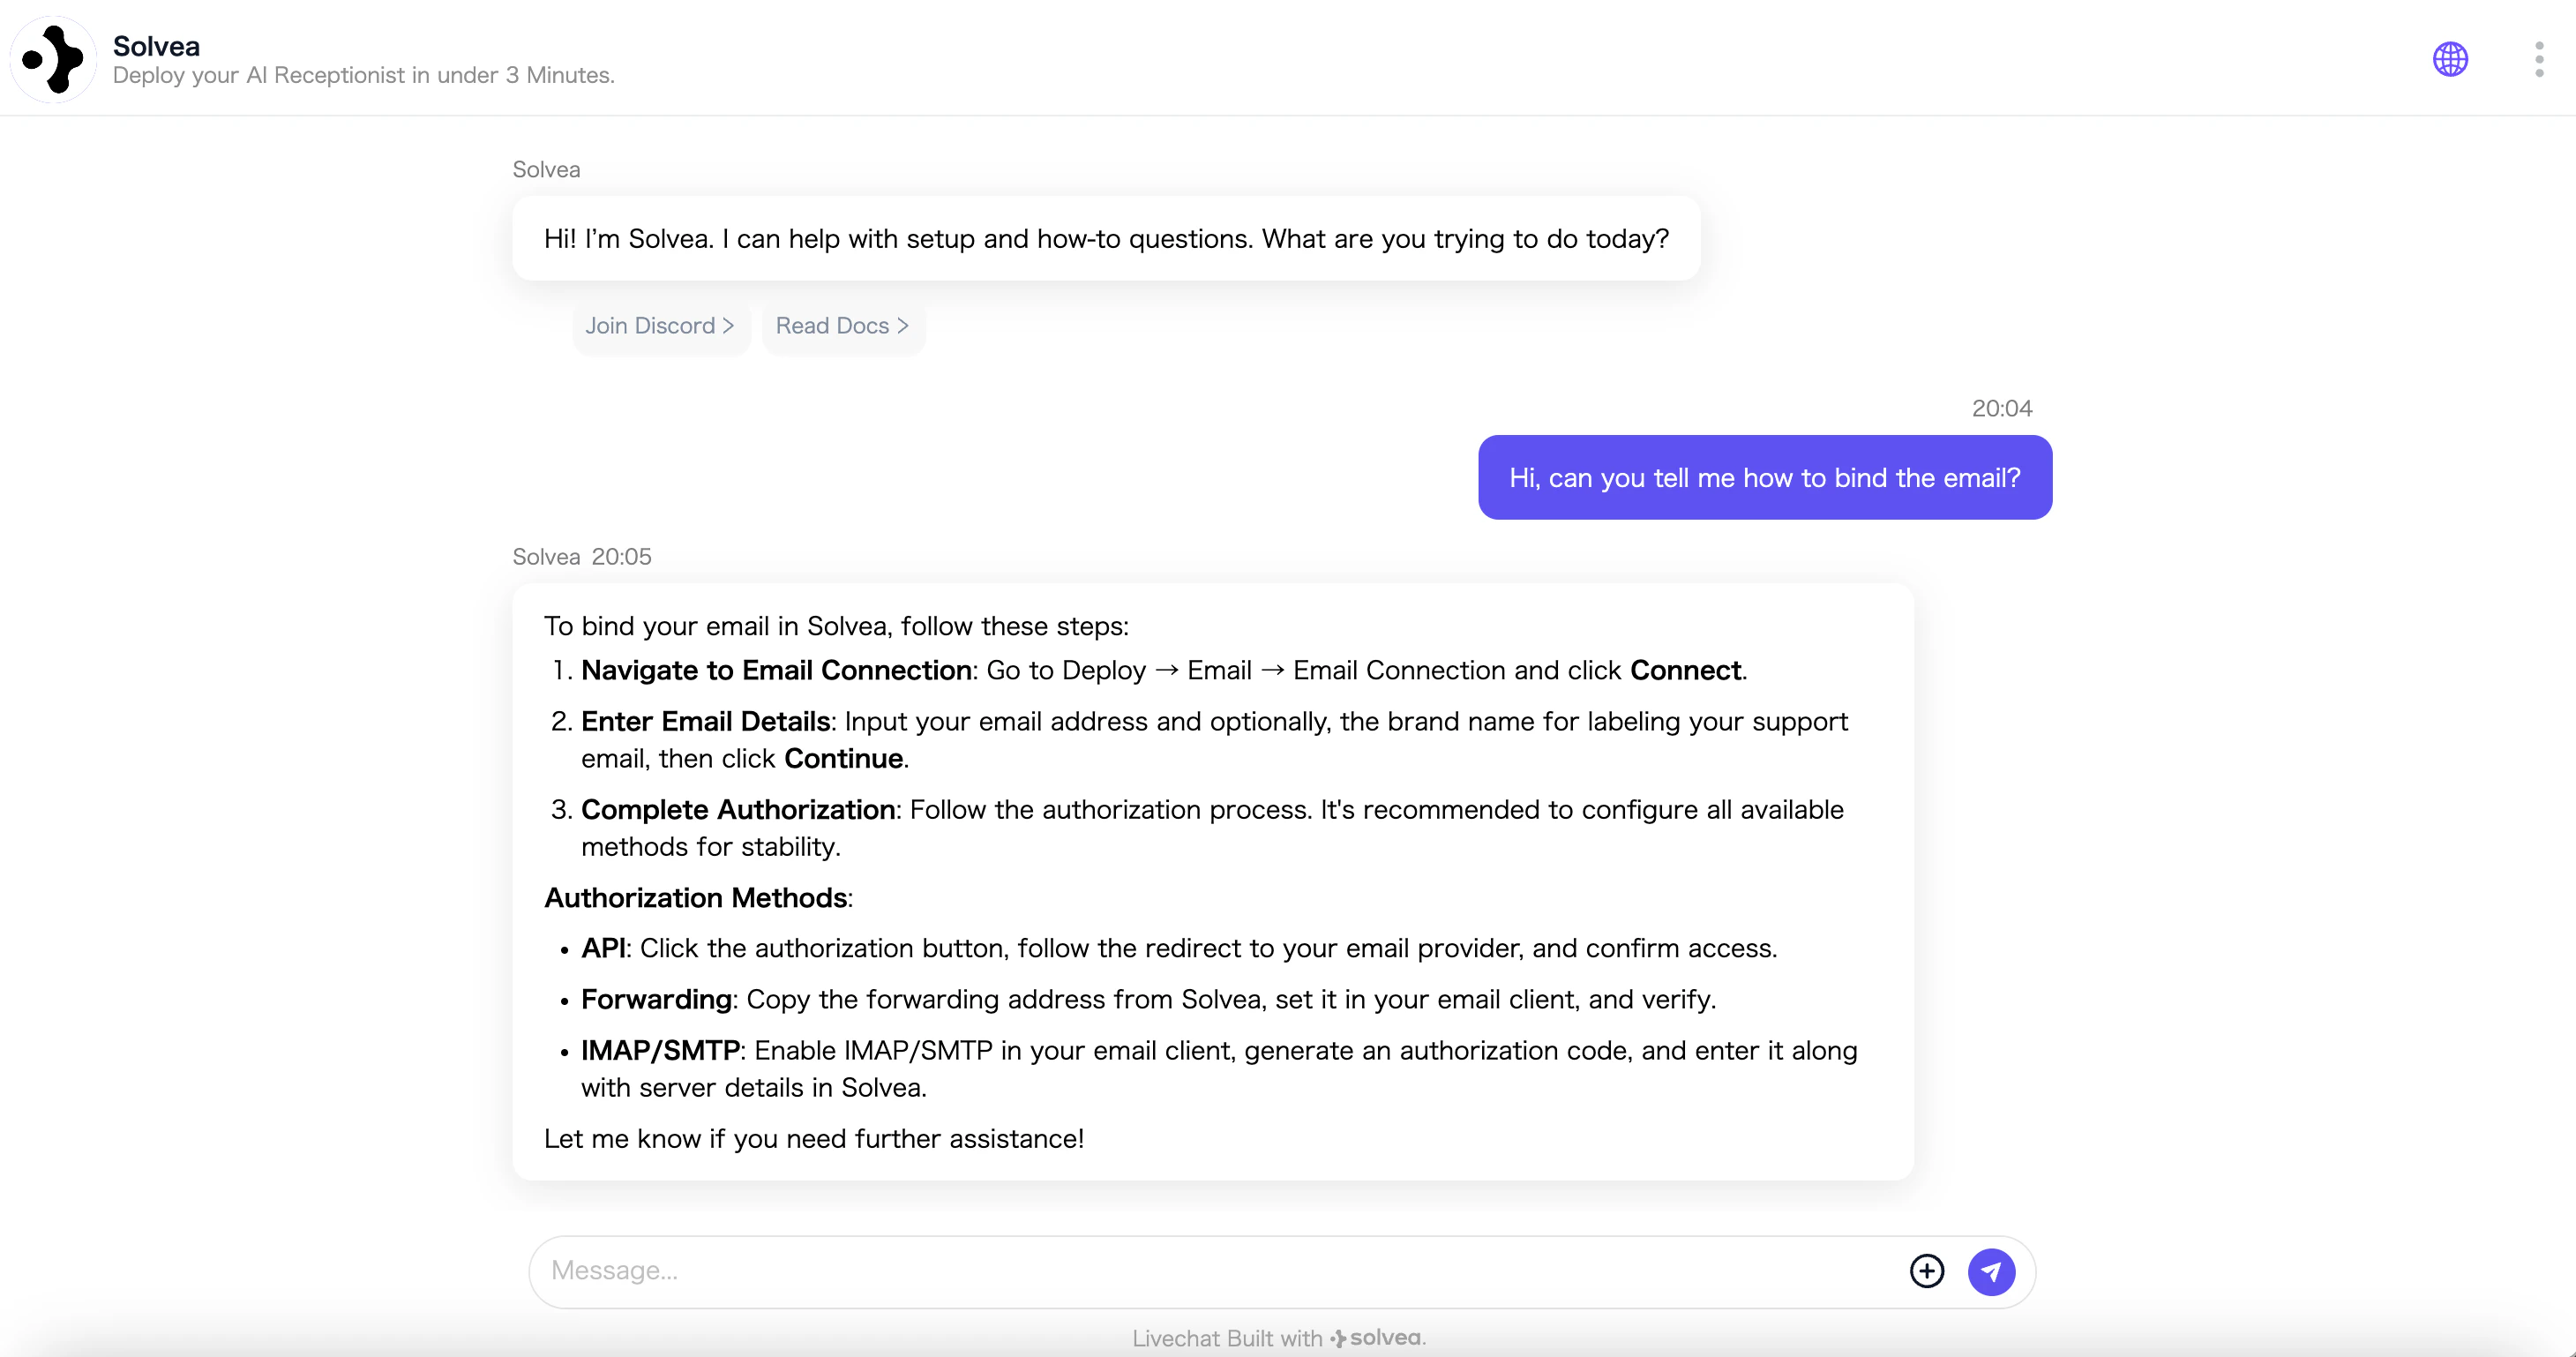Image resolution: width=2576 pixels, height=1357 pixels.
Task: Click 'Let me know if you need further assistance!'
Action: coord(814,1139)
